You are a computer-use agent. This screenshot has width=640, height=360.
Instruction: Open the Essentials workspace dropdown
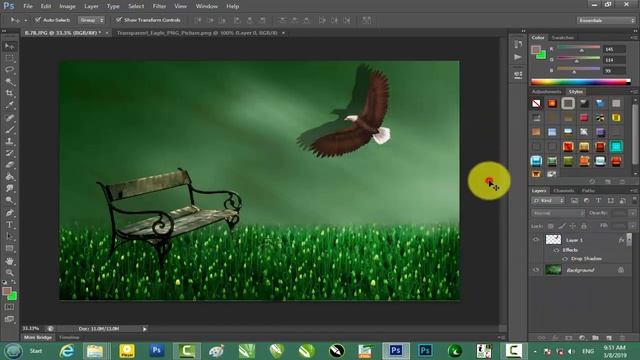[x=606, y=20]
